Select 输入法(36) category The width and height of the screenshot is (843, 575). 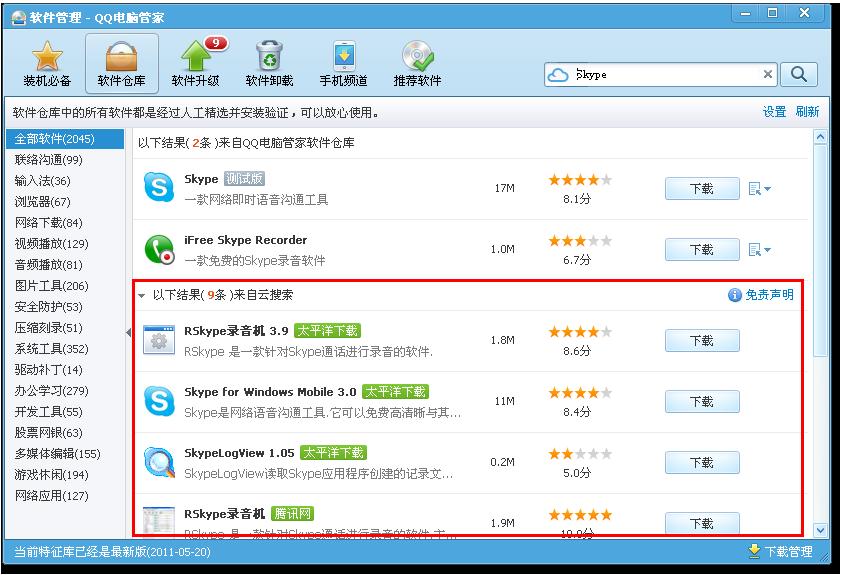click(42, 181)
